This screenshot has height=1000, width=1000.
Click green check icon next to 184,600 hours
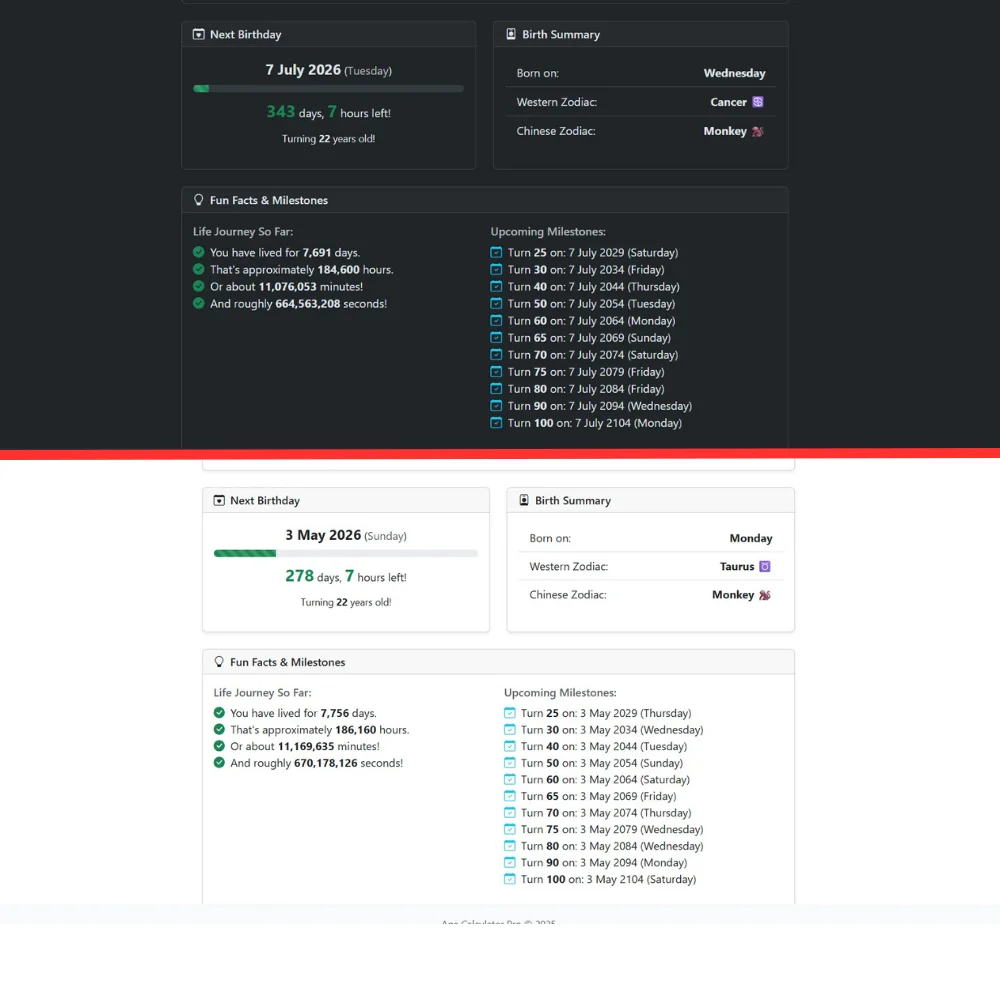198,269
